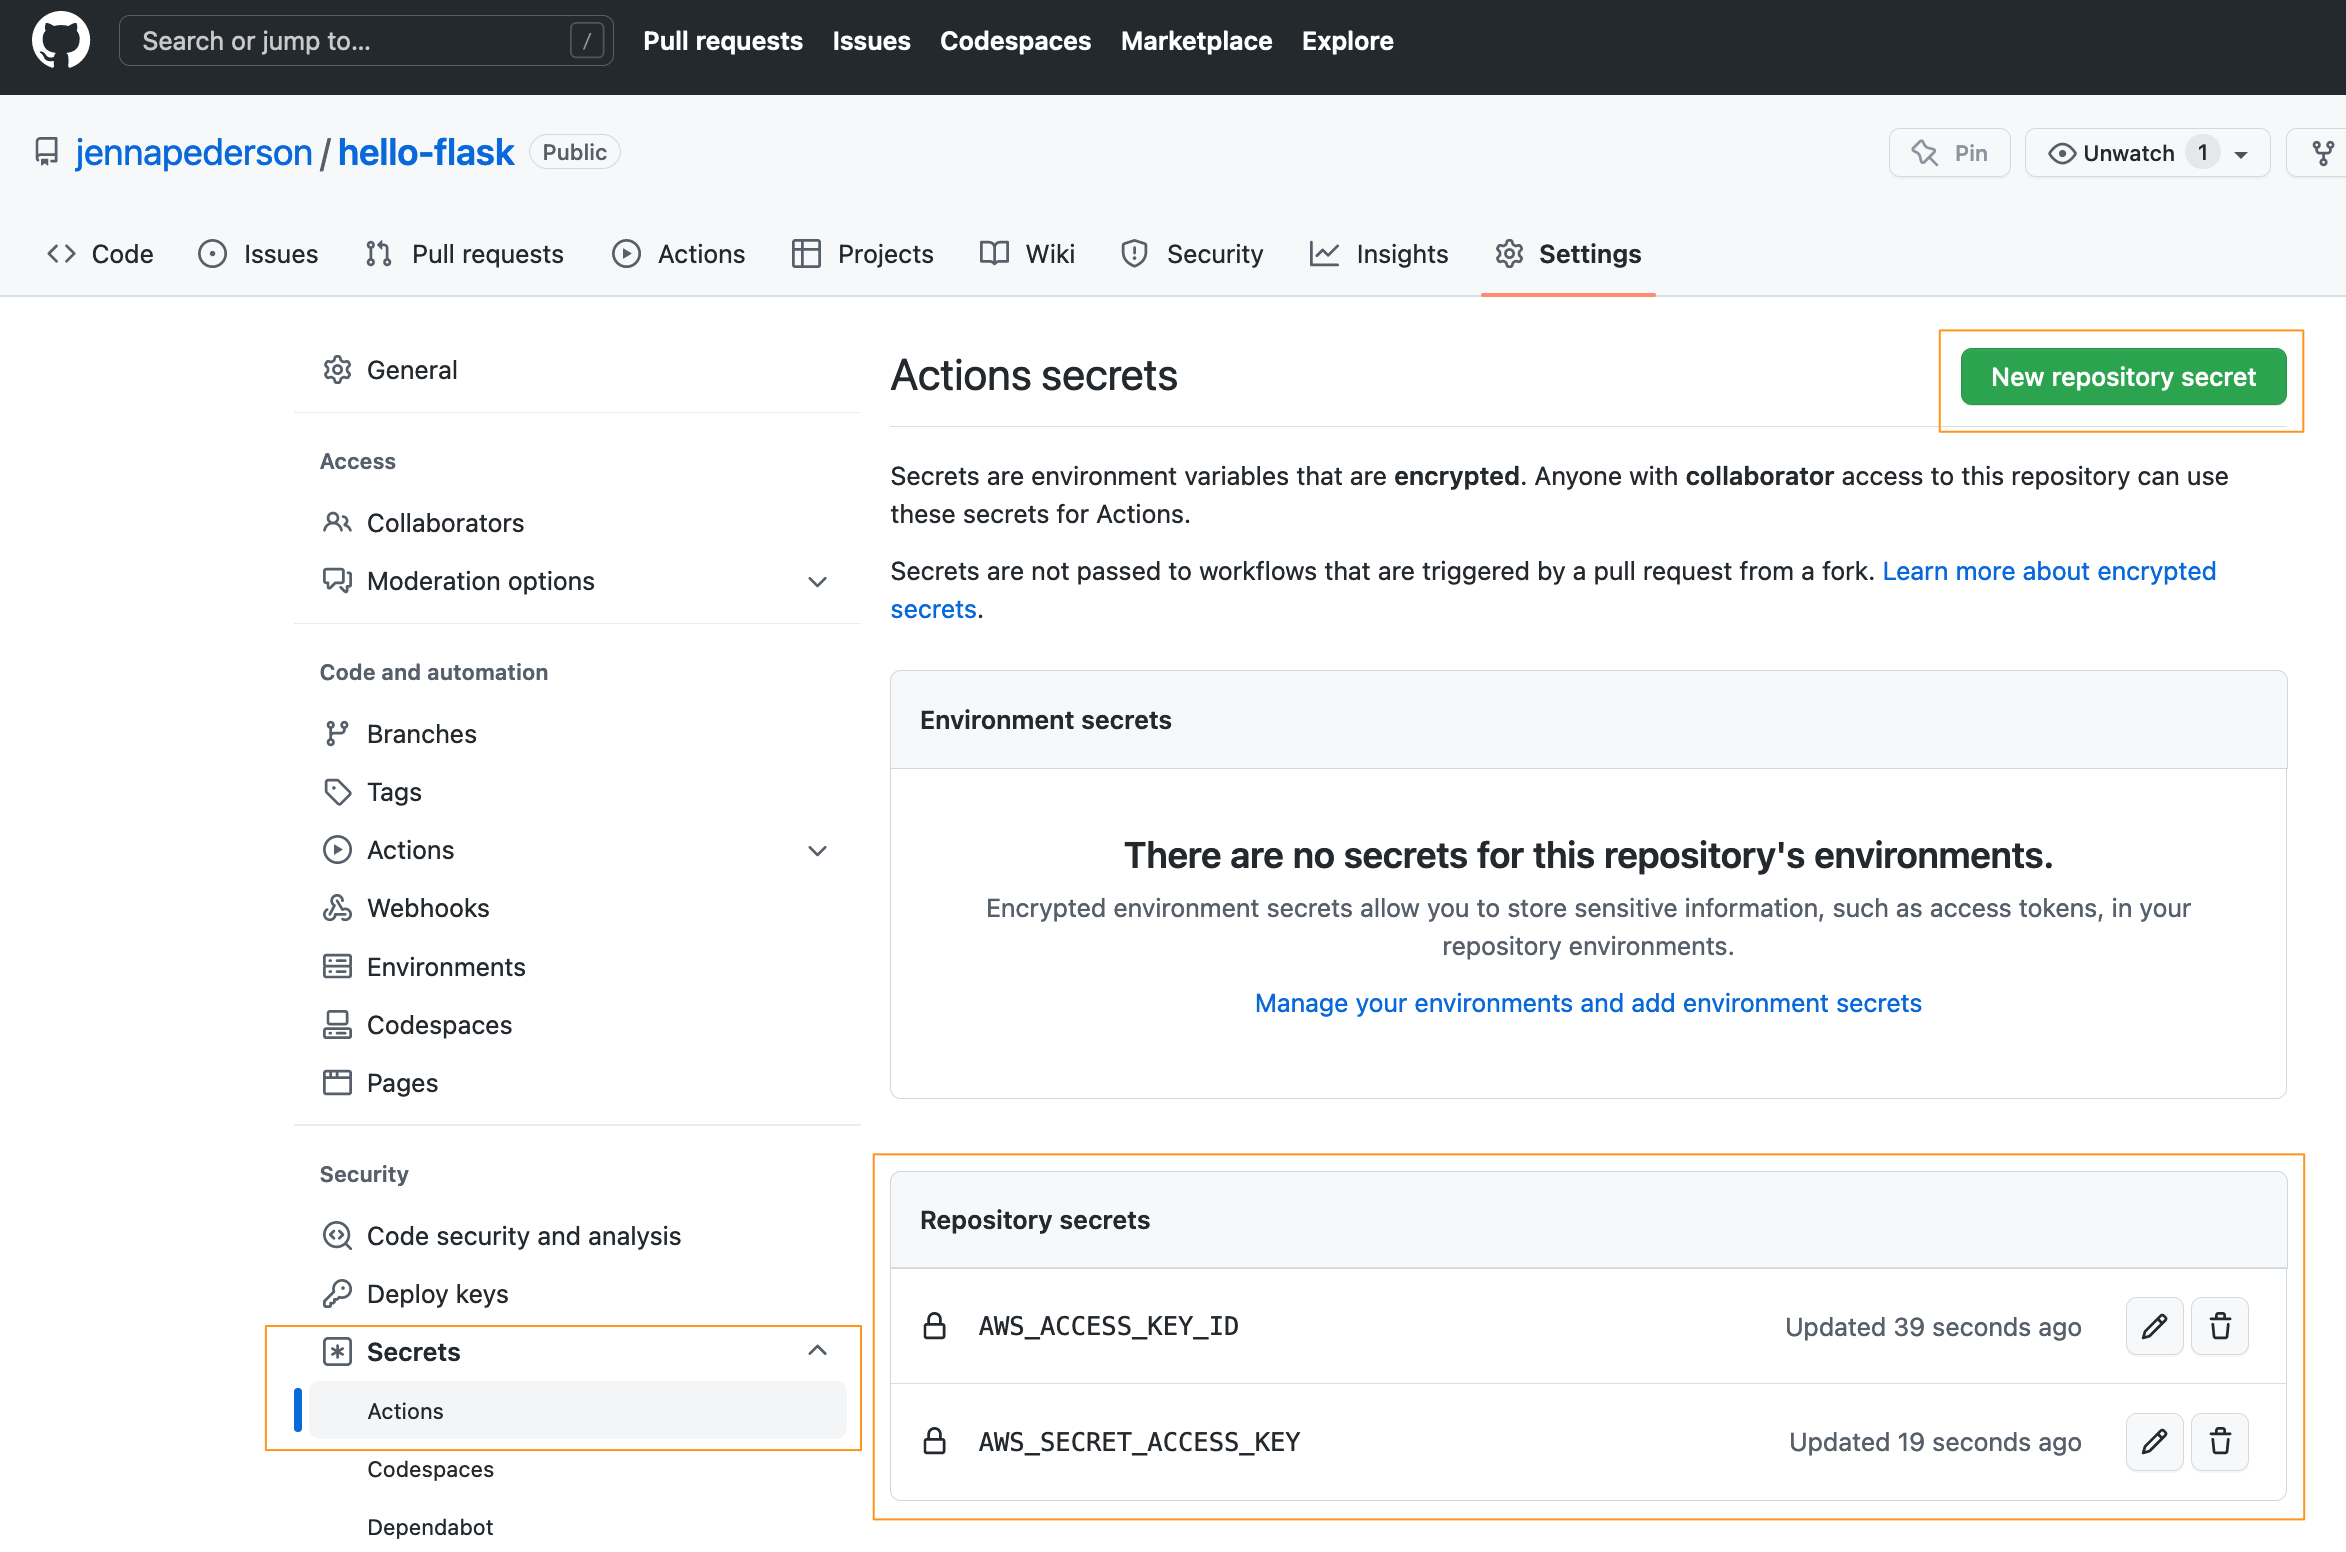Click the lock icon beside AWS_ACCESS_KEY_ID

click(x=935, y=1326)
